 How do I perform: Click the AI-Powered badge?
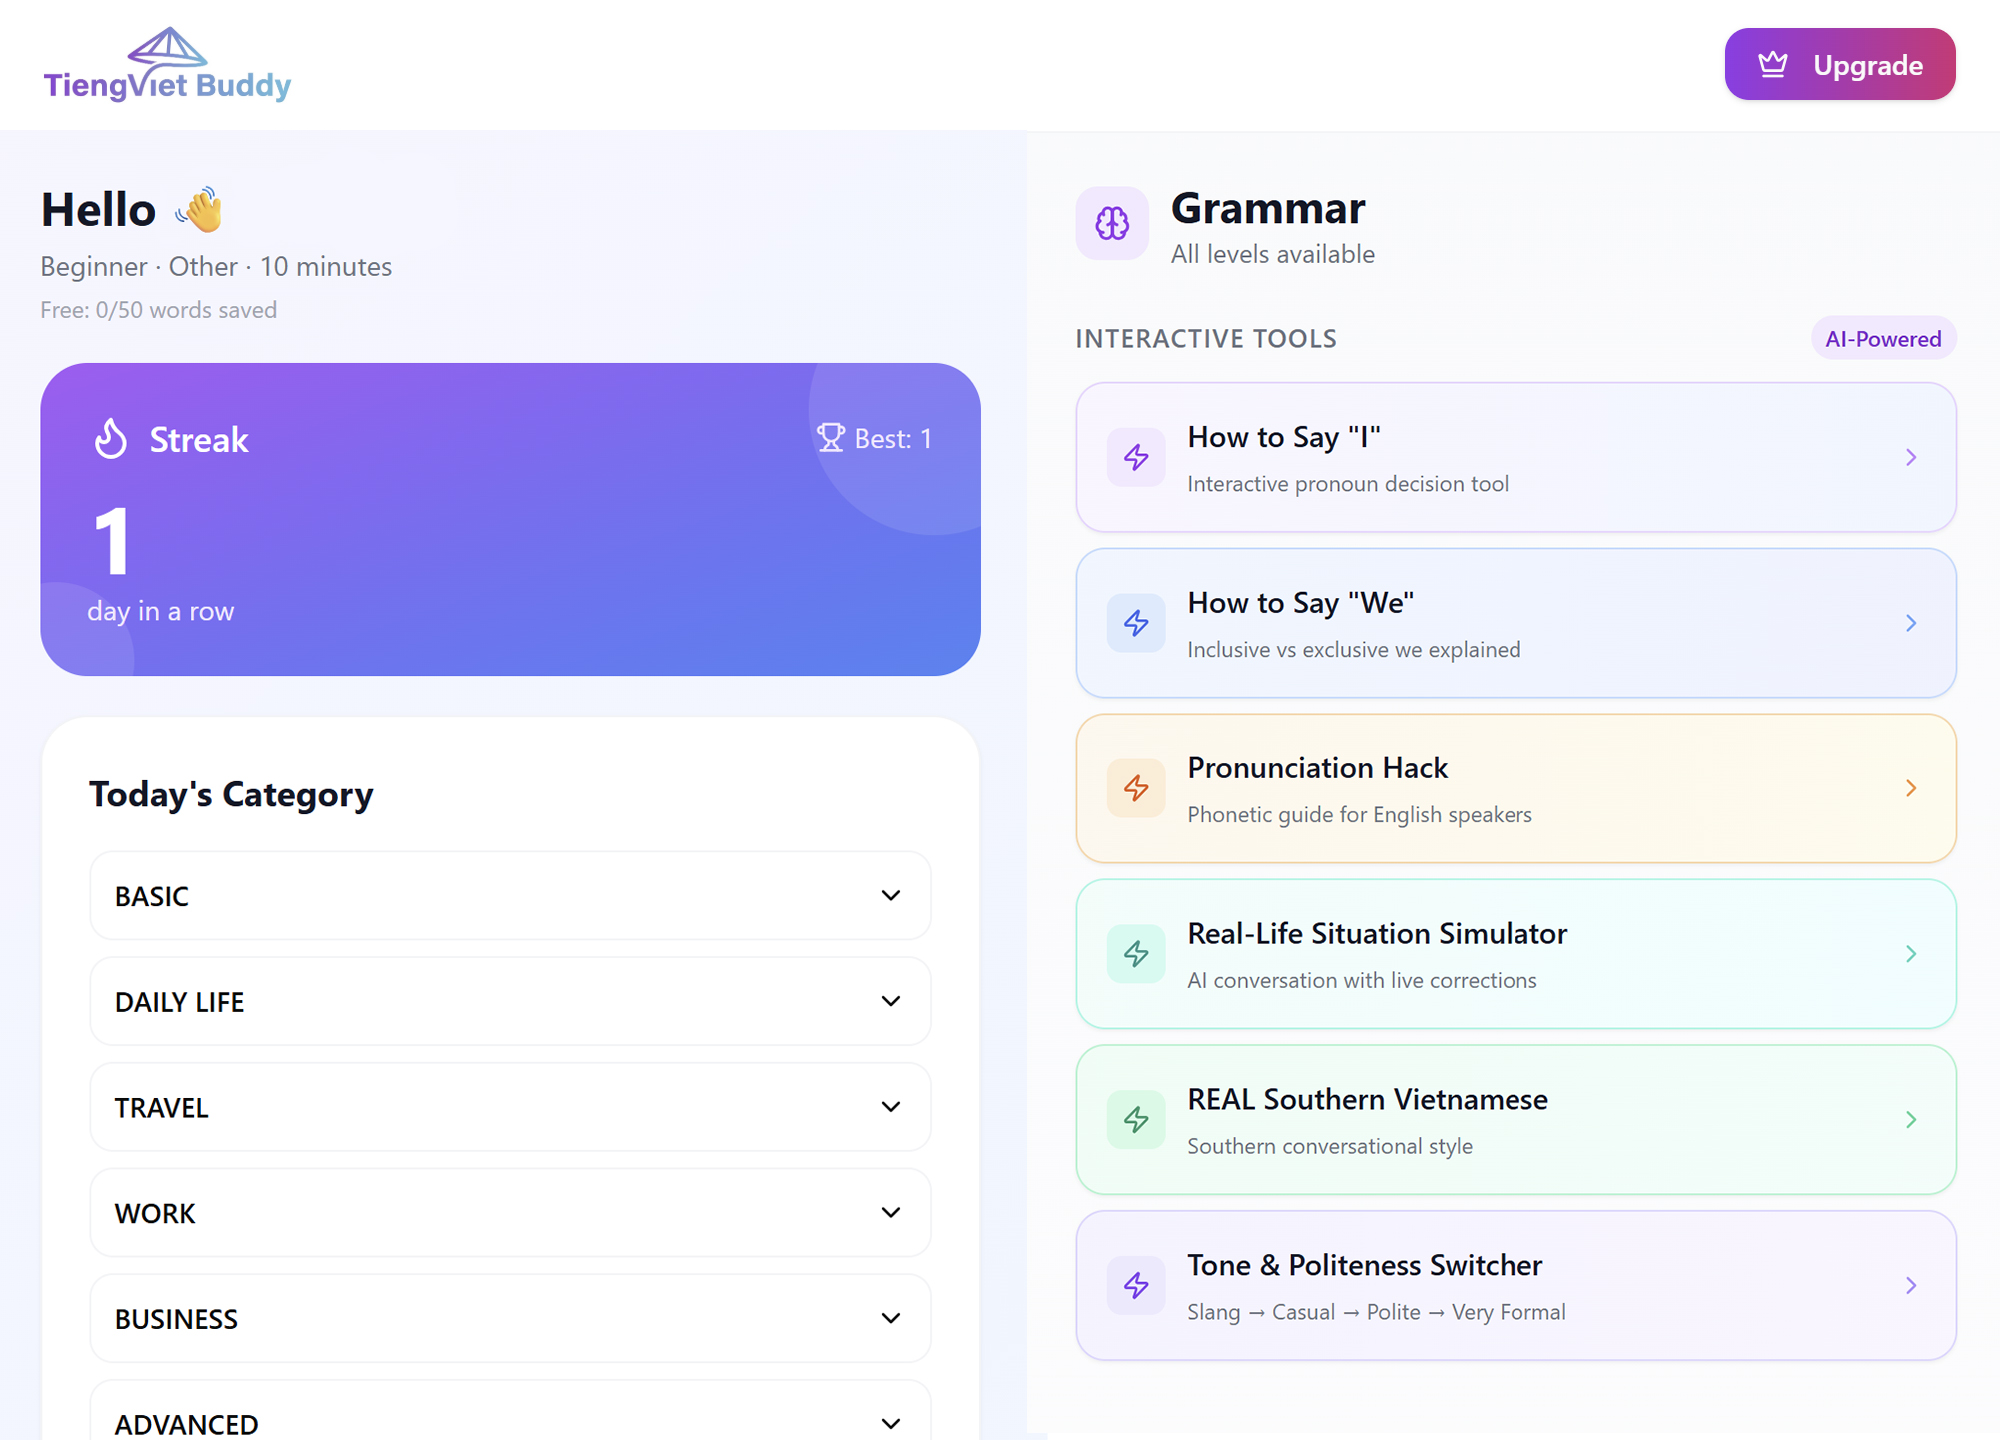1883,339
